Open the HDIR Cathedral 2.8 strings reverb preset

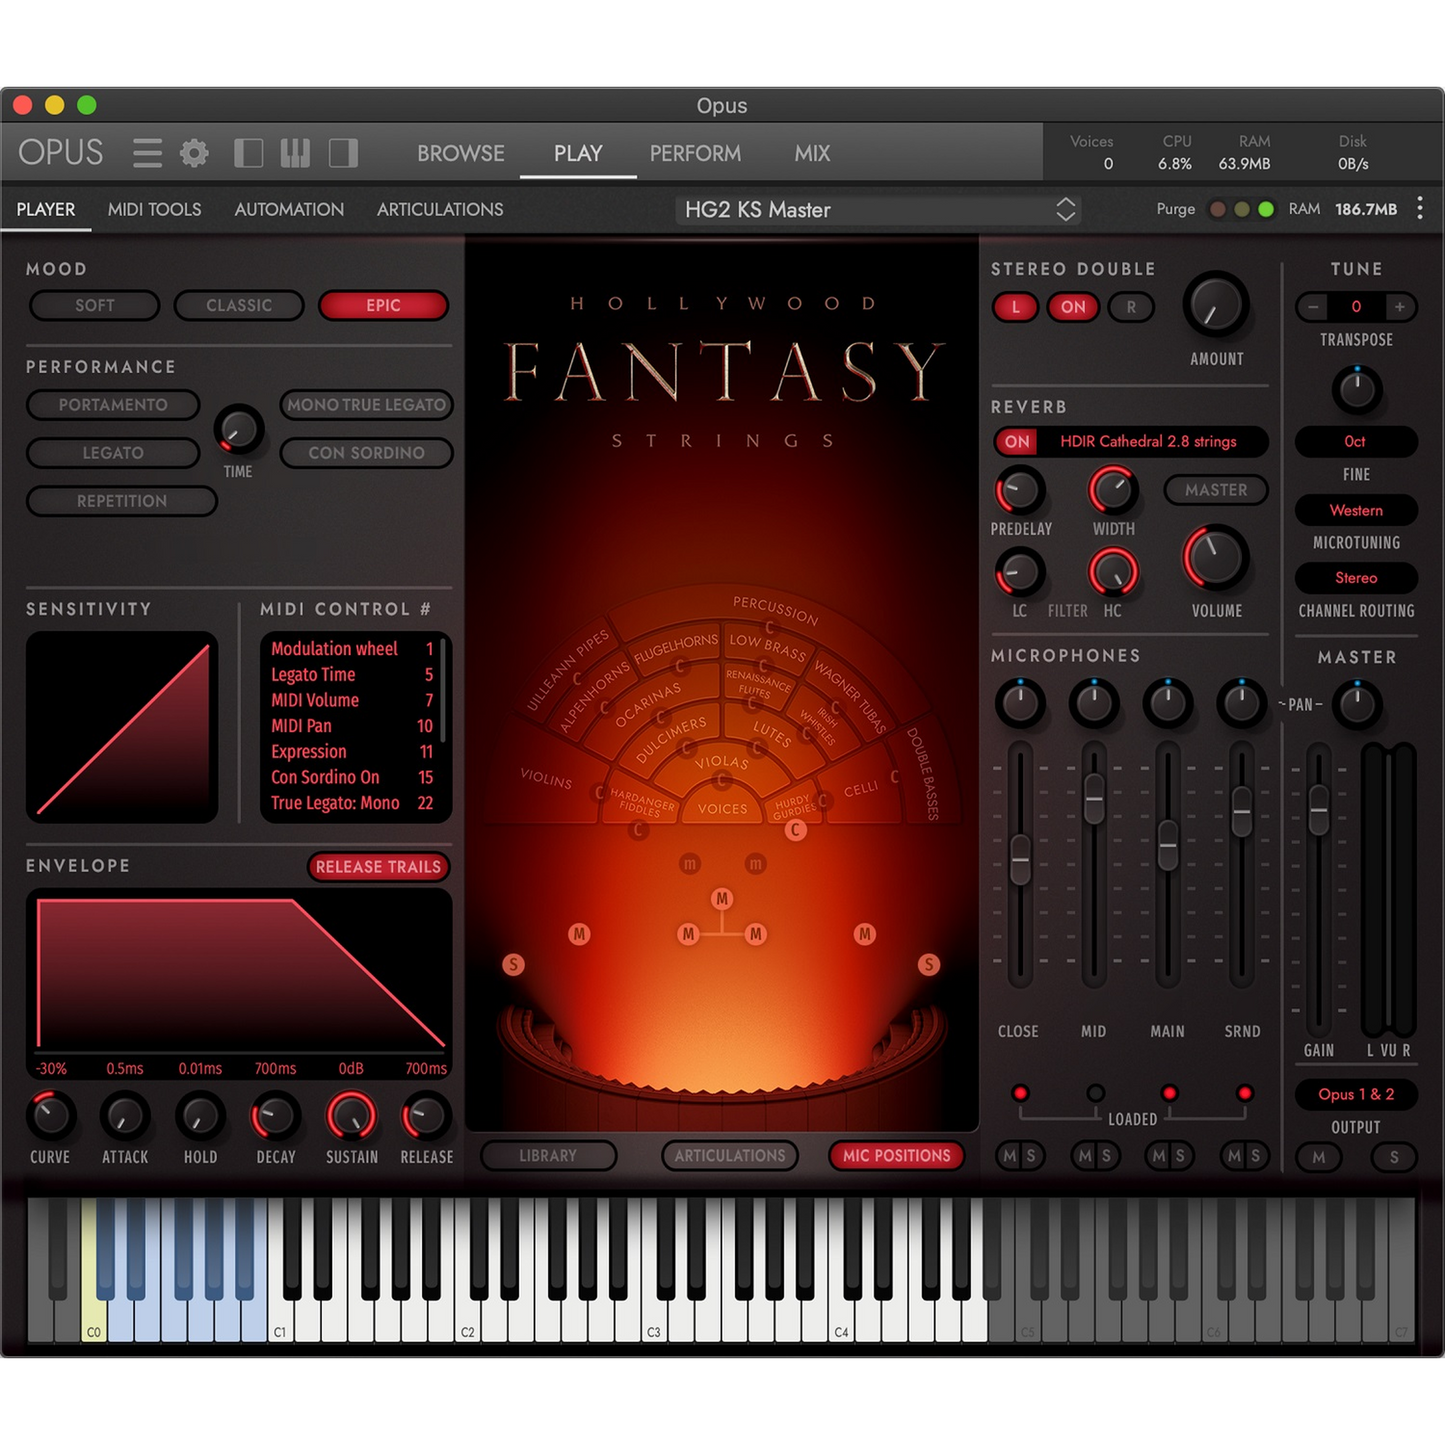(x=1147, y=441)
